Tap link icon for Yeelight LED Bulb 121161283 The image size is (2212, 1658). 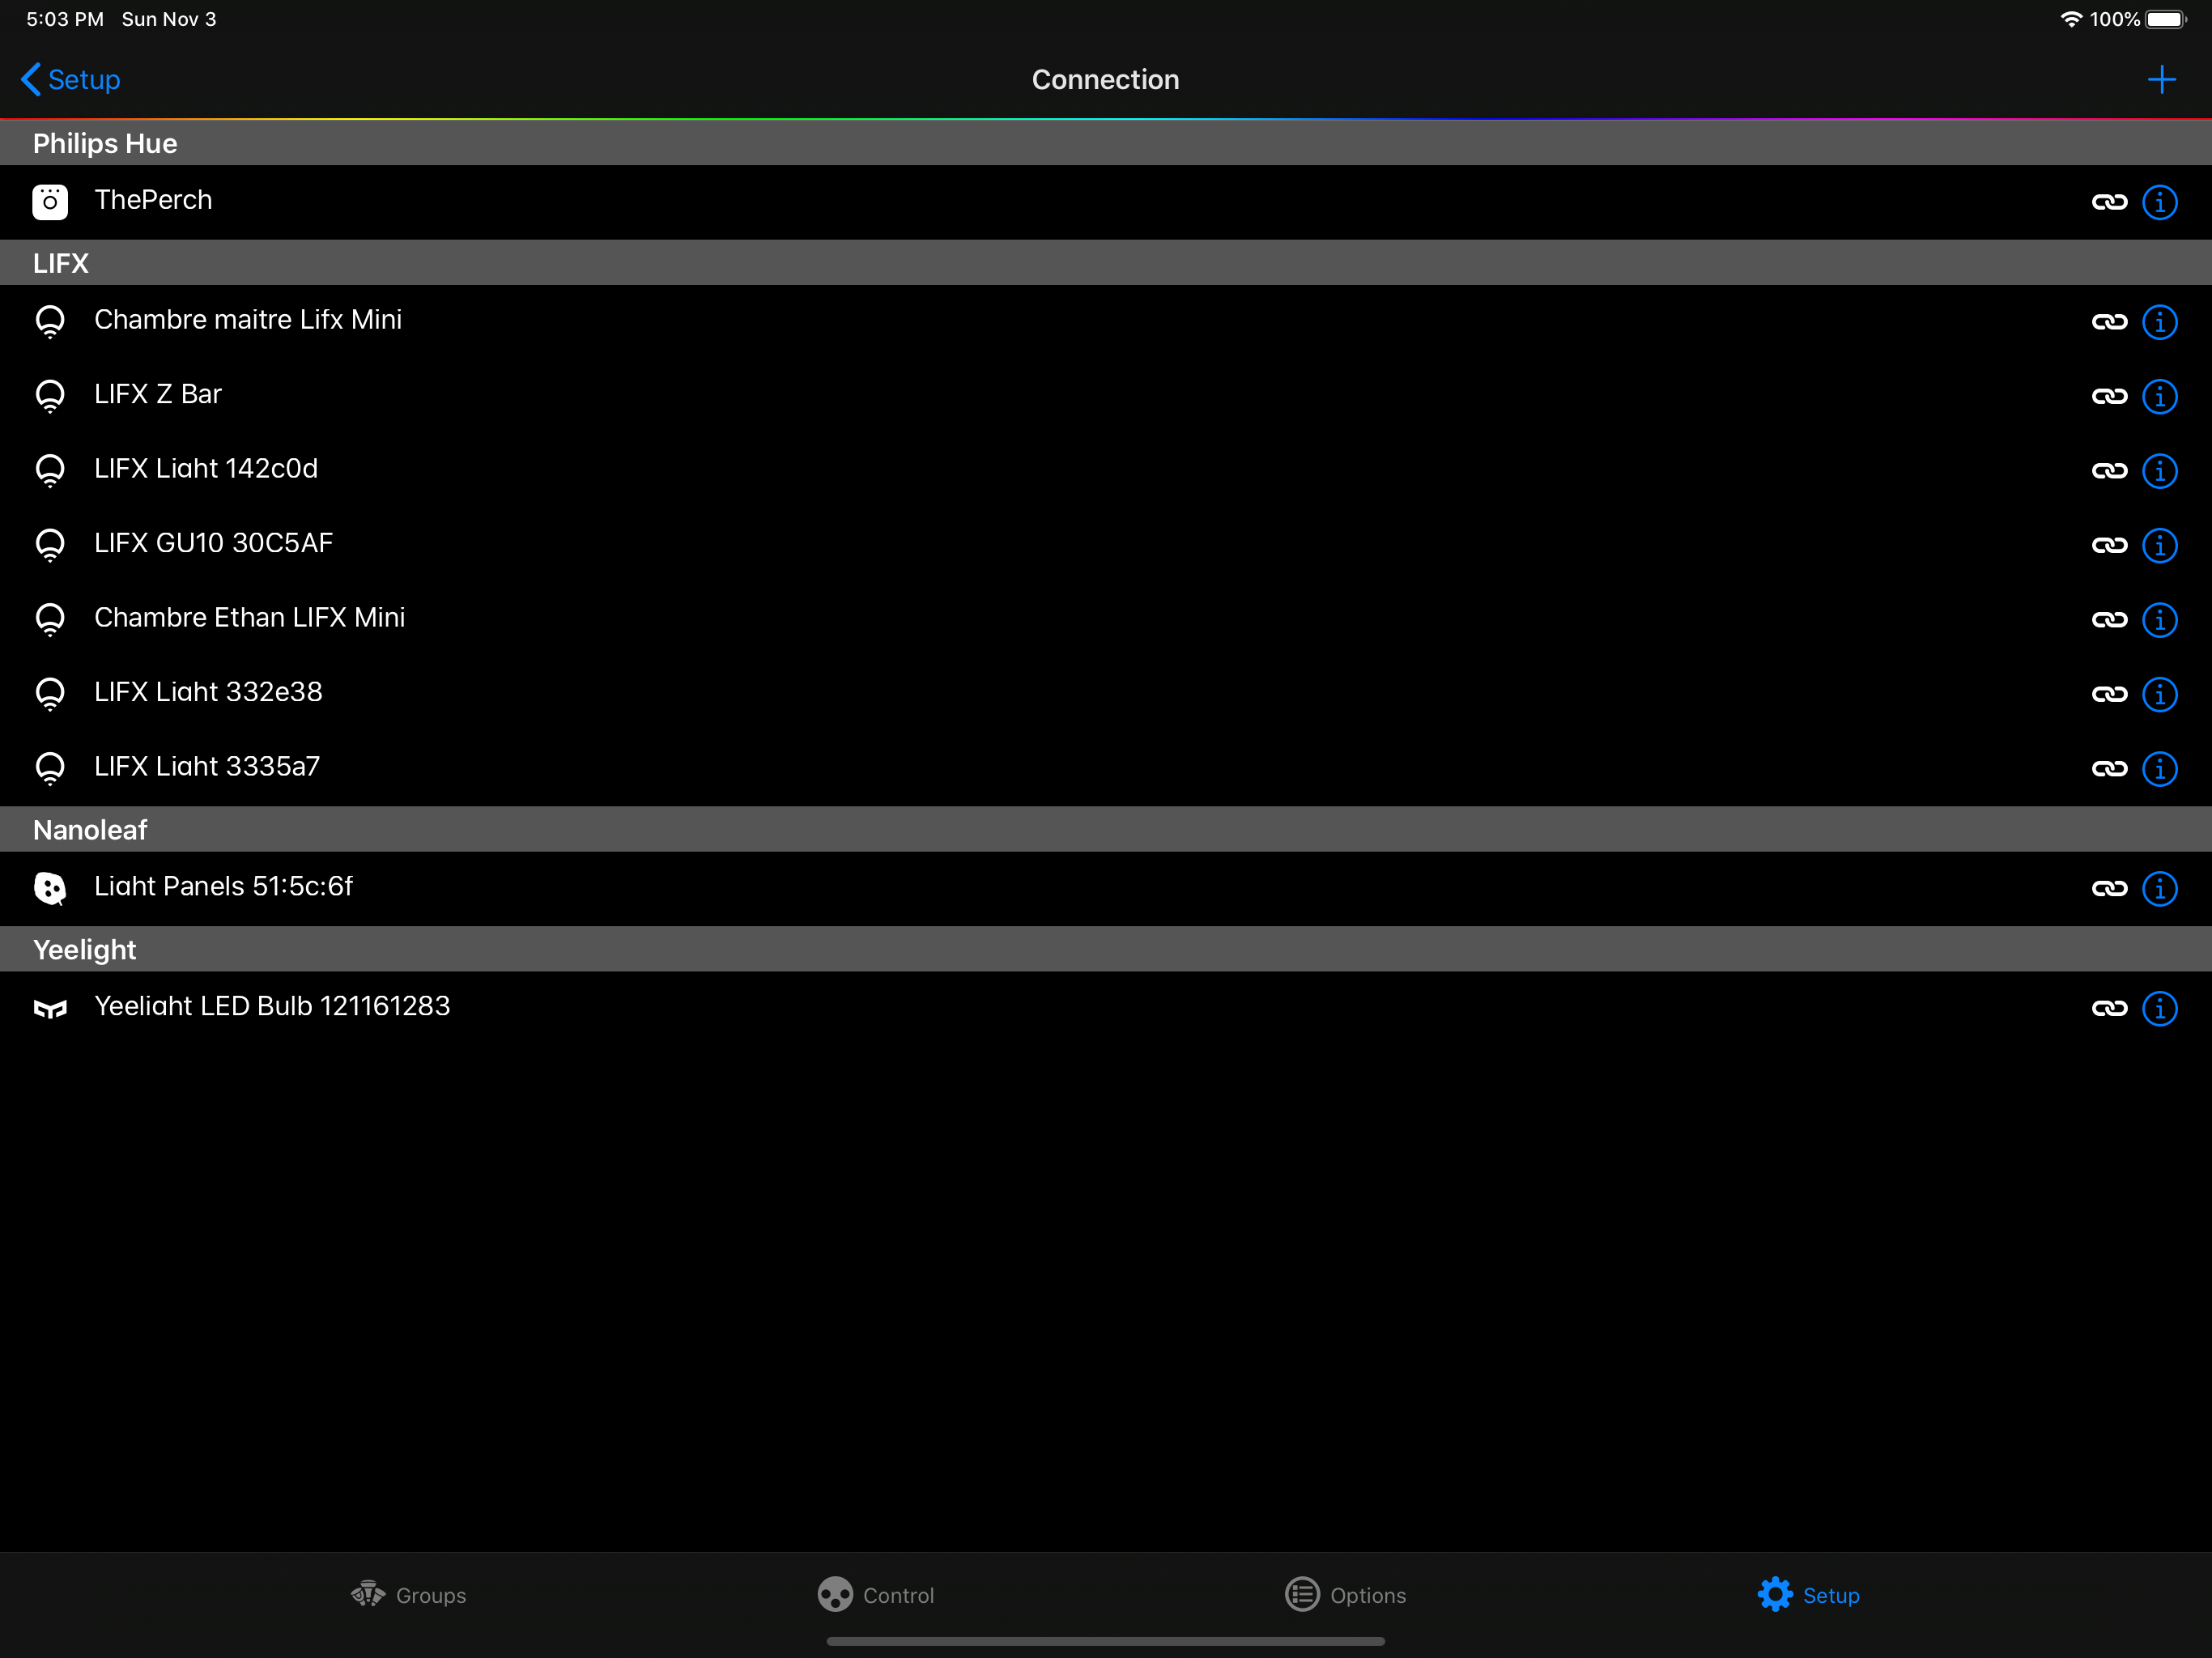[x=2109, y=1008]
